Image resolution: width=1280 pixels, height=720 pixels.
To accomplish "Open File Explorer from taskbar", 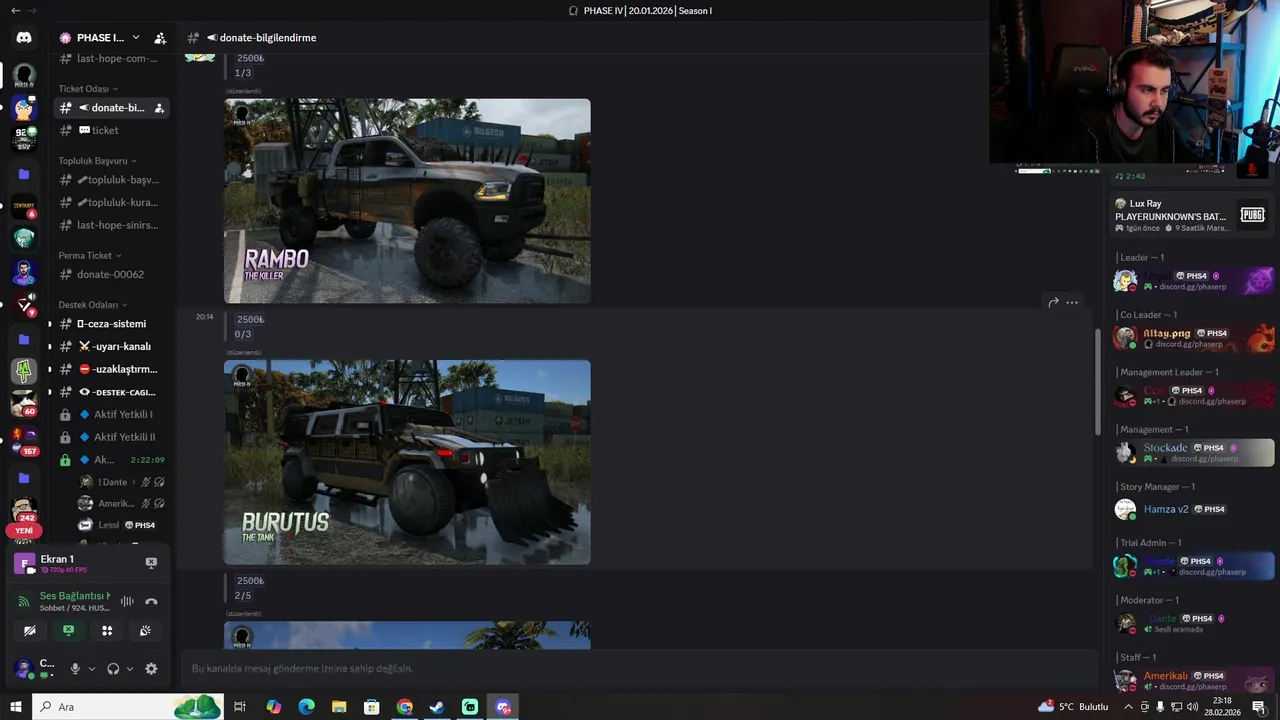I will 339,707.
